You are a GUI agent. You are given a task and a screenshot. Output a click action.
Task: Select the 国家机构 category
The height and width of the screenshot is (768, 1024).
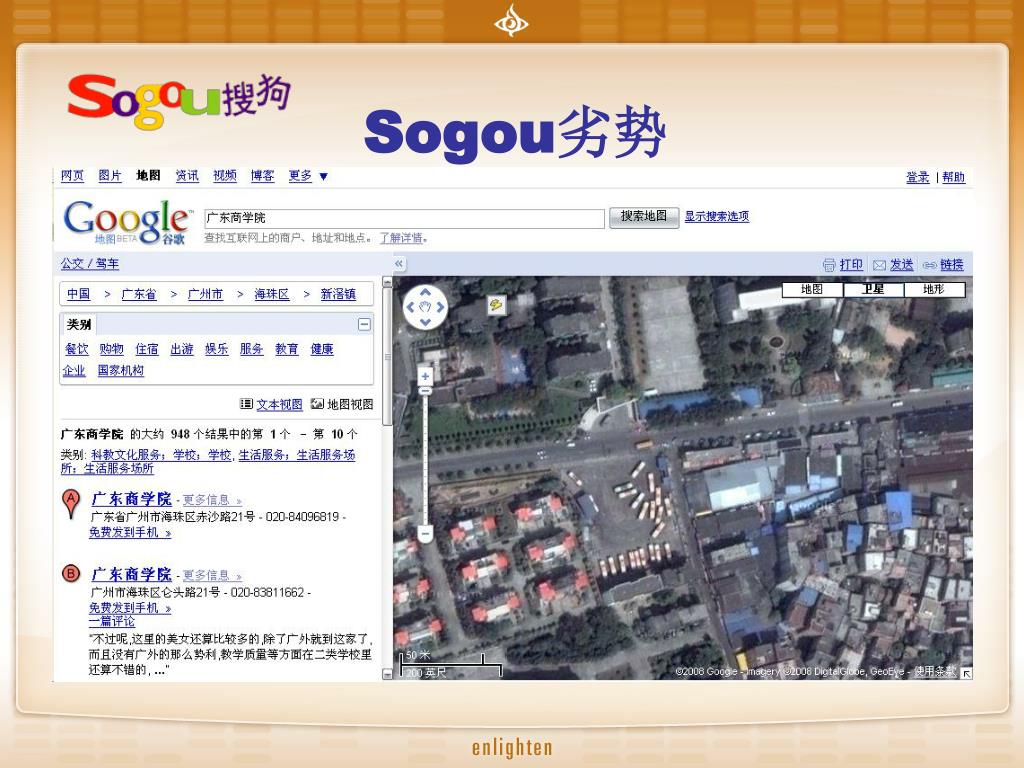coord(121,371)
